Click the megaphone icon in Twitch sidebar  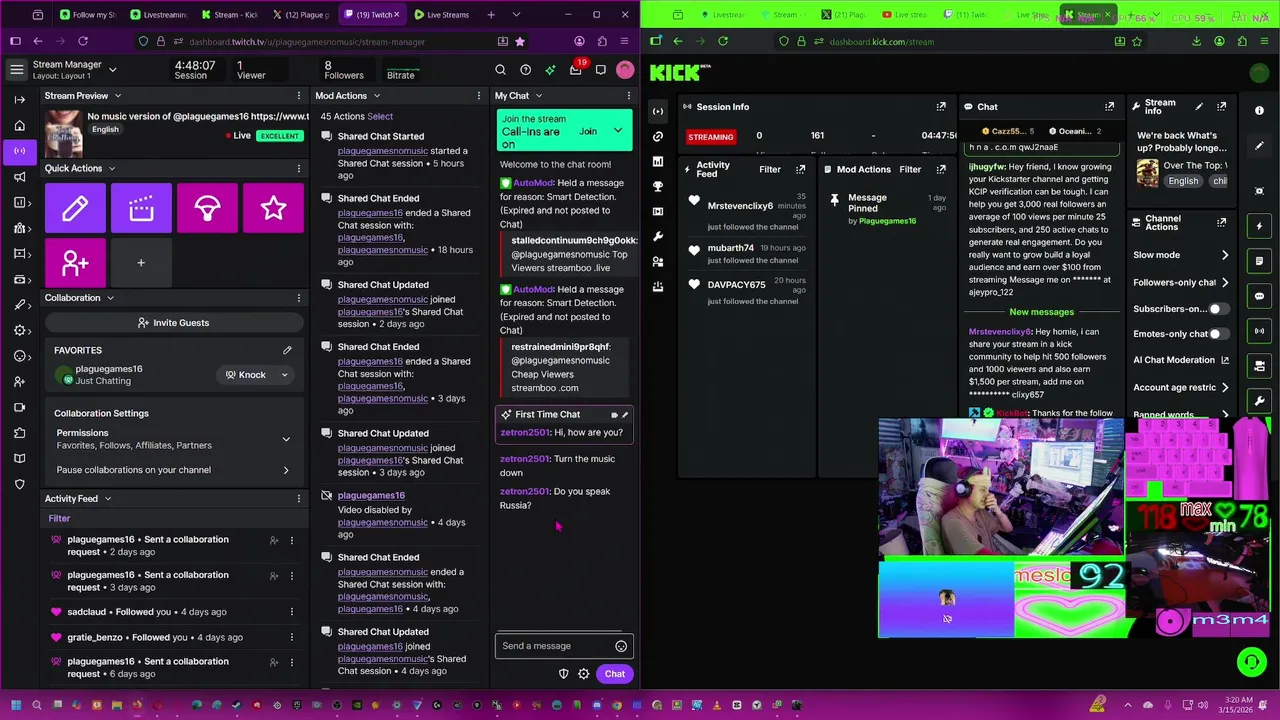click(19, 177)
